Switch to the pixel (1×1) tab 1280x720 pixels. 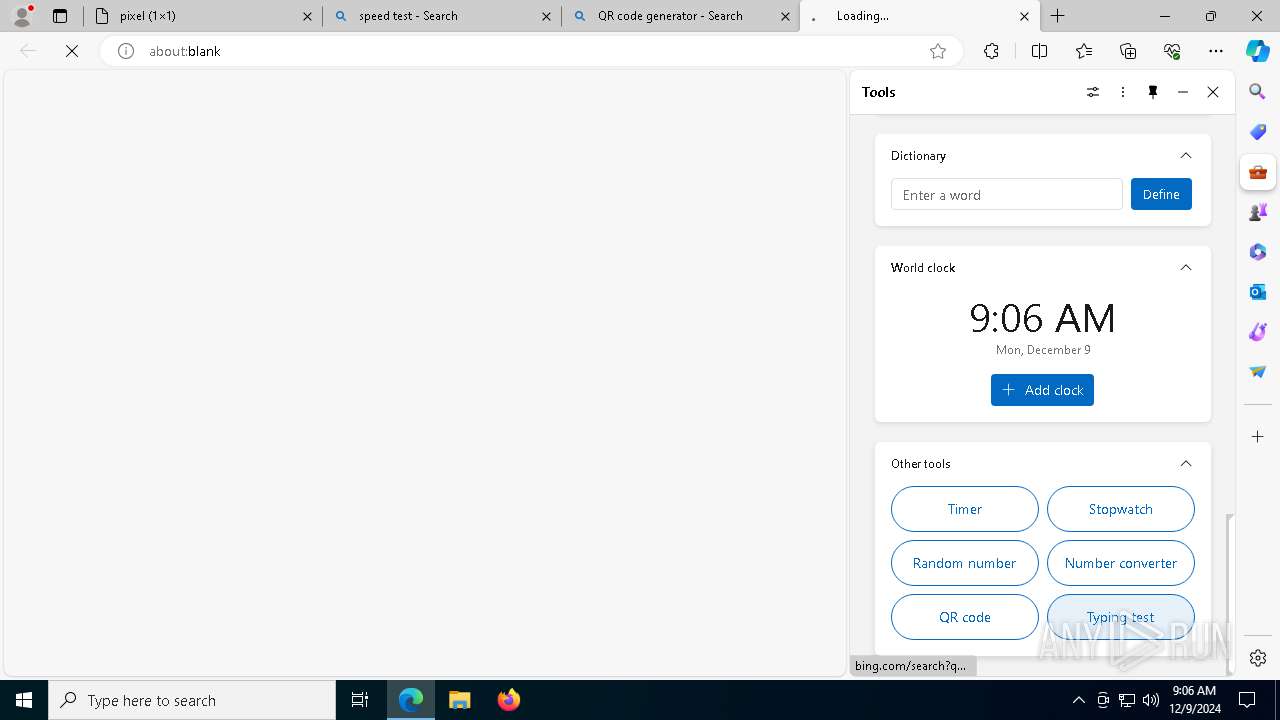[202, 16]
